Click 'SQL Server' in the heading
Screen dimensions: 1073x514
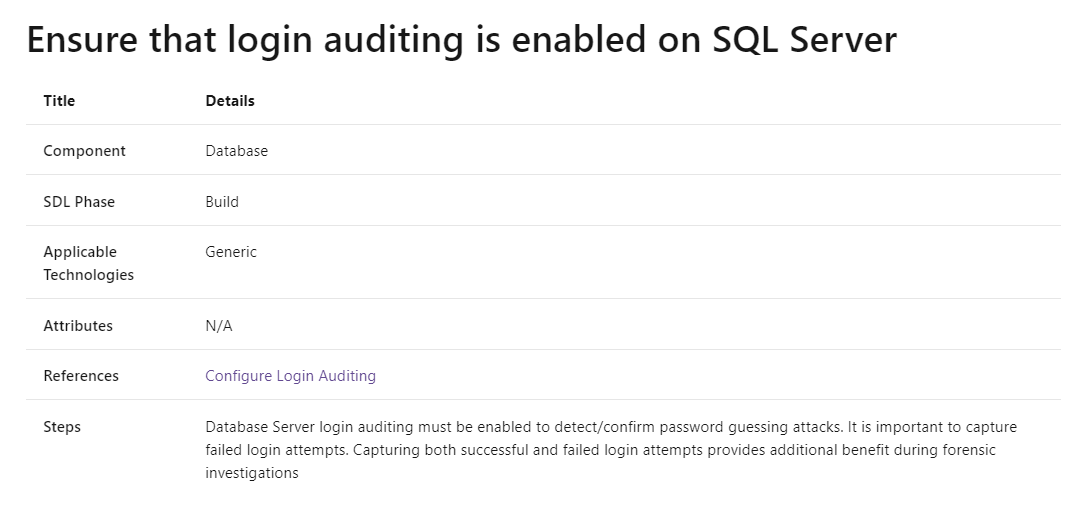pyautogui.click(x=804, y=40)
